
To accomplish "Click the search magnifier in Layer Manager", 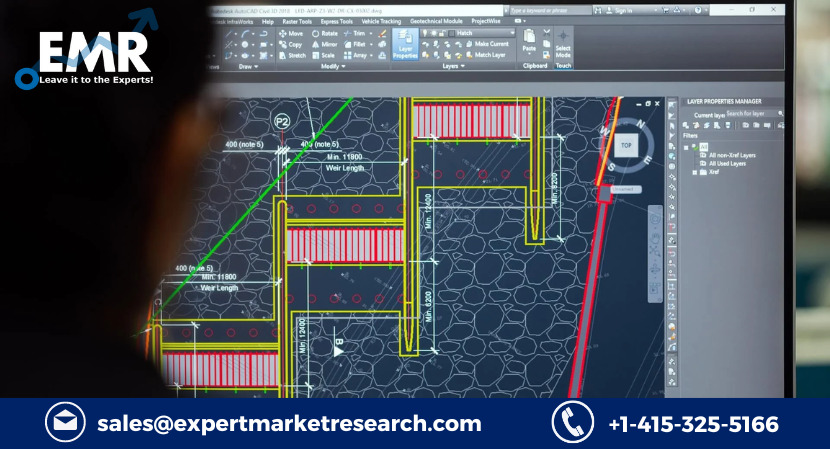I will click(x=780, y=113).
